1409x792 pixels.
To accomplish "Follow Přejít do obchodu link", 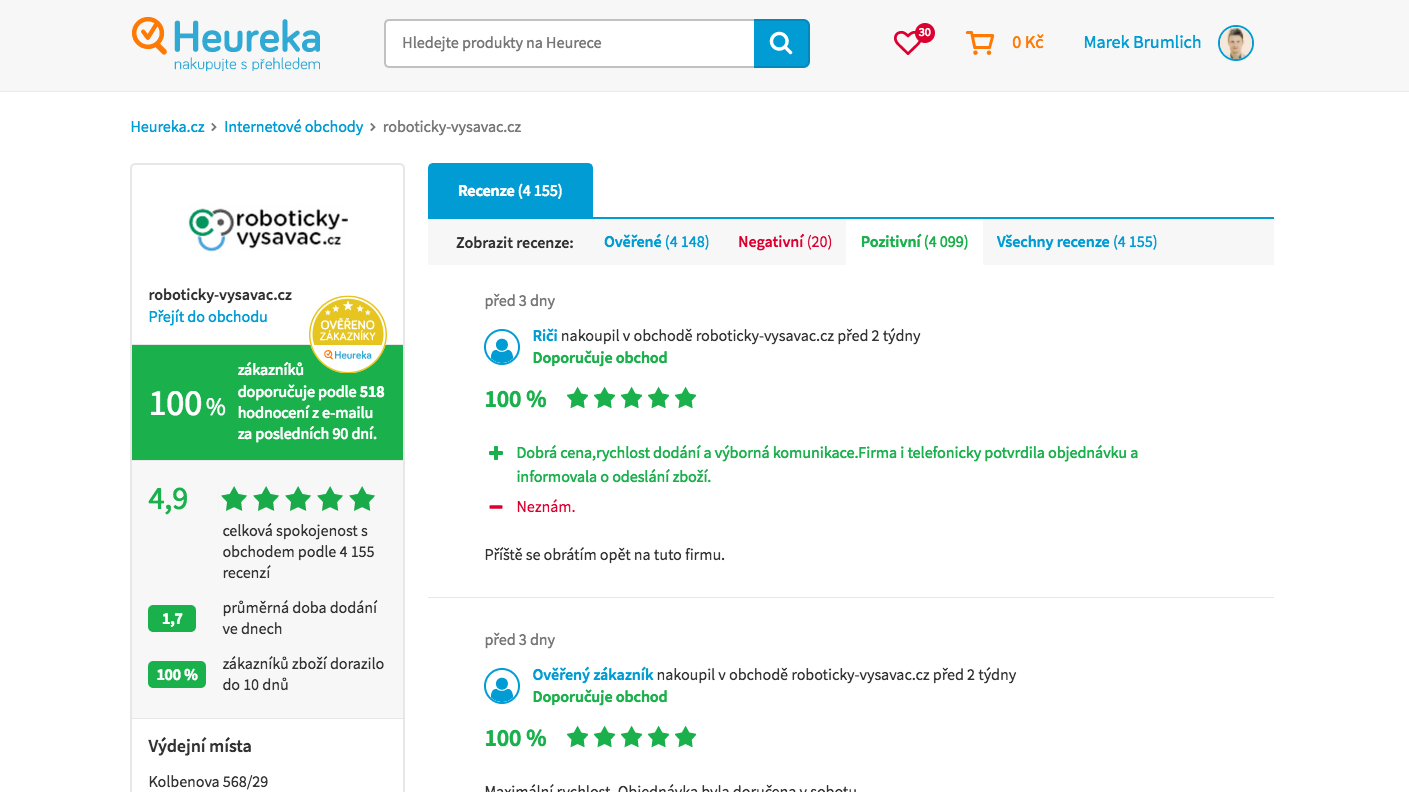I will tap(208, 317).
